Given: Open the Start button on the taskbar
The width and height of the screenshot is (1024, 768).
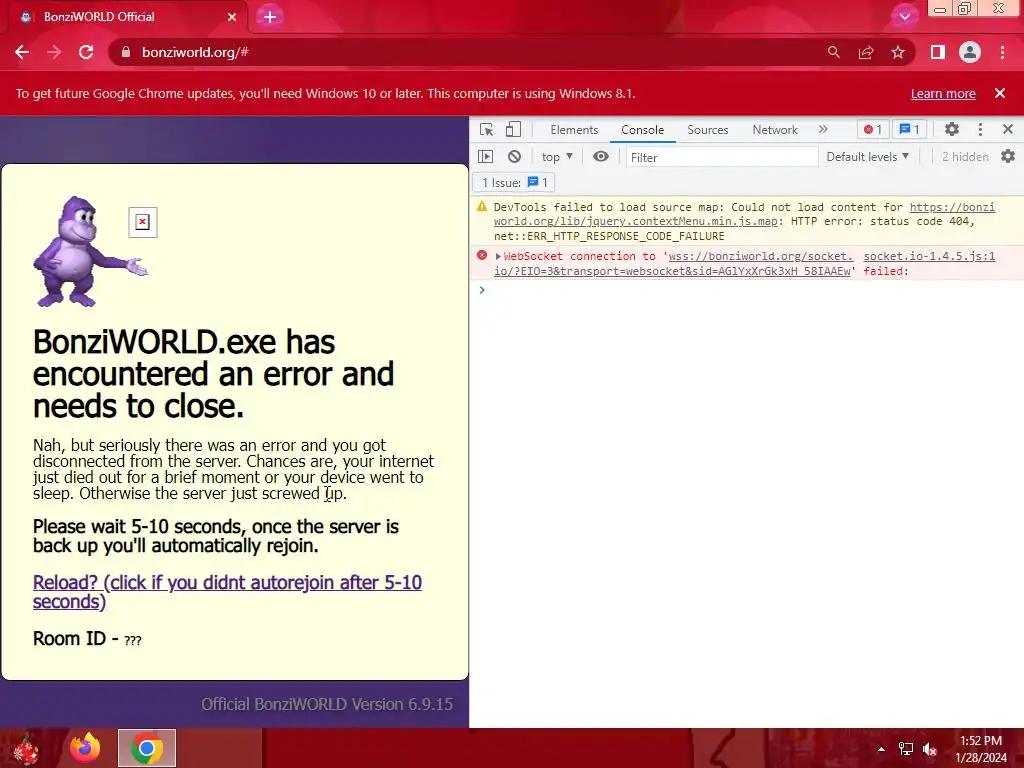Looking at the screenshot, I should 25,748.
